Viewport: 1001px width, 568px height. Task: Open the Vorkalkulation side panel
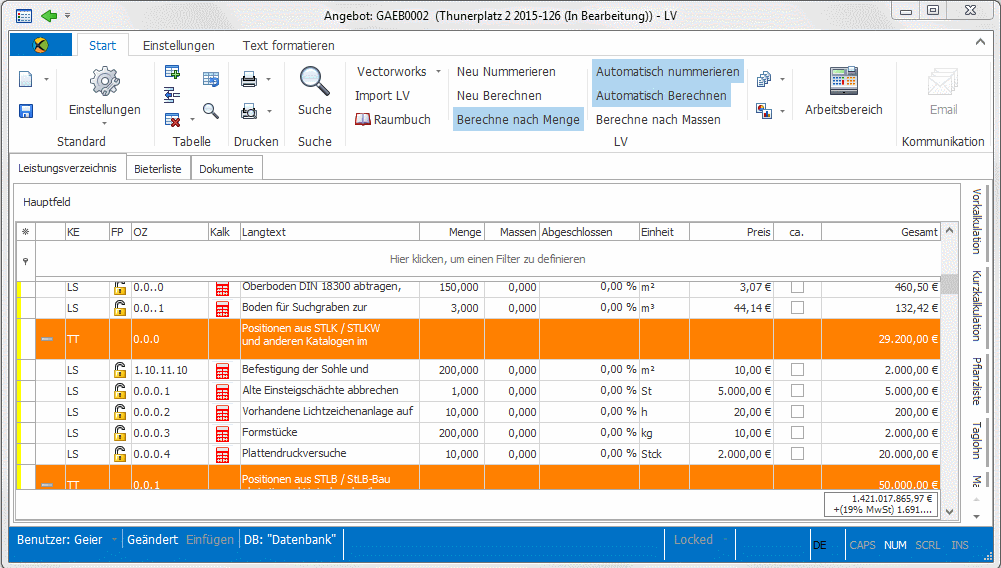[x=976, y=221]
